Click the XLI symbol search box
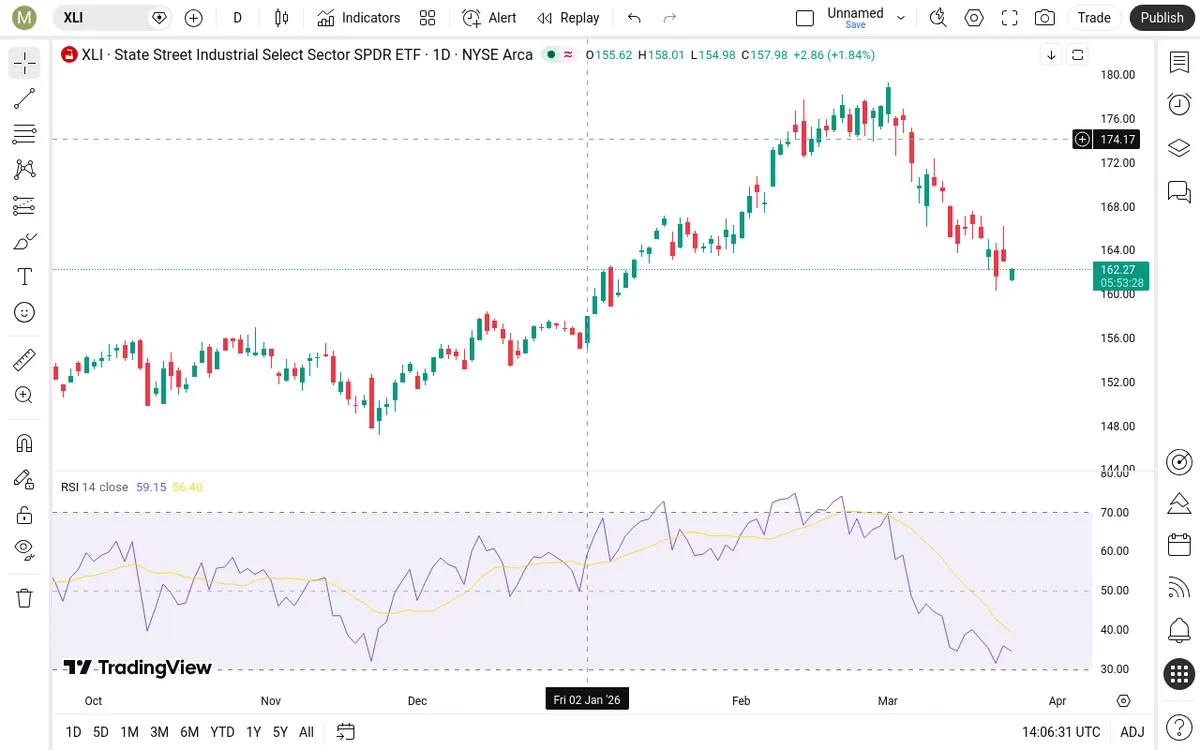Viewport: 1200px width, 750px height. coord(112,17)
